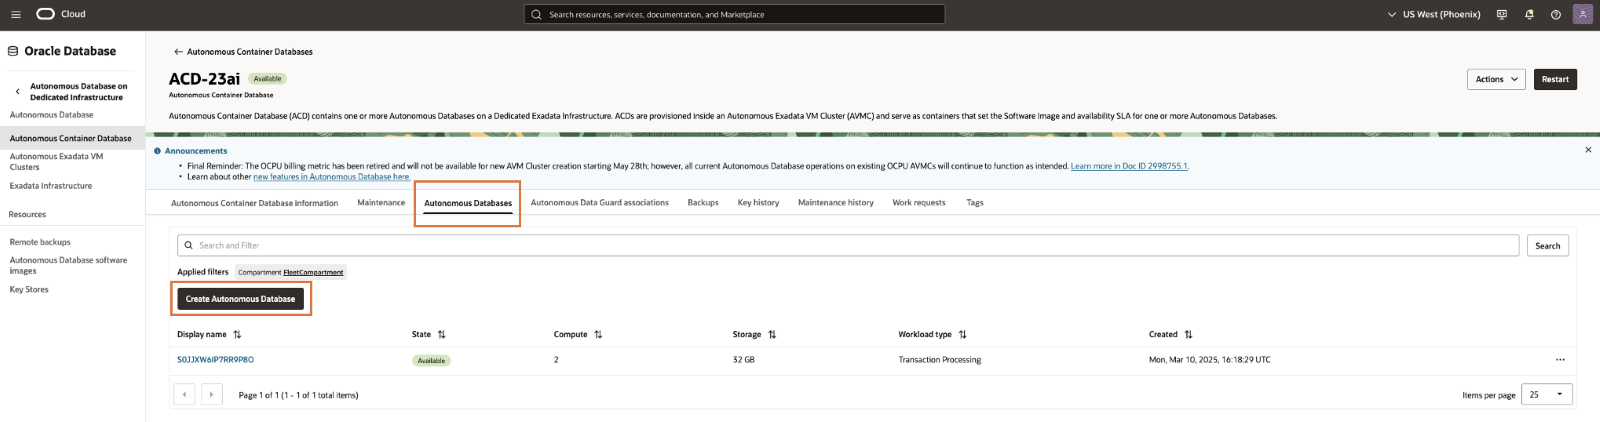Close the Announcements banner

tap(1588, 150)
